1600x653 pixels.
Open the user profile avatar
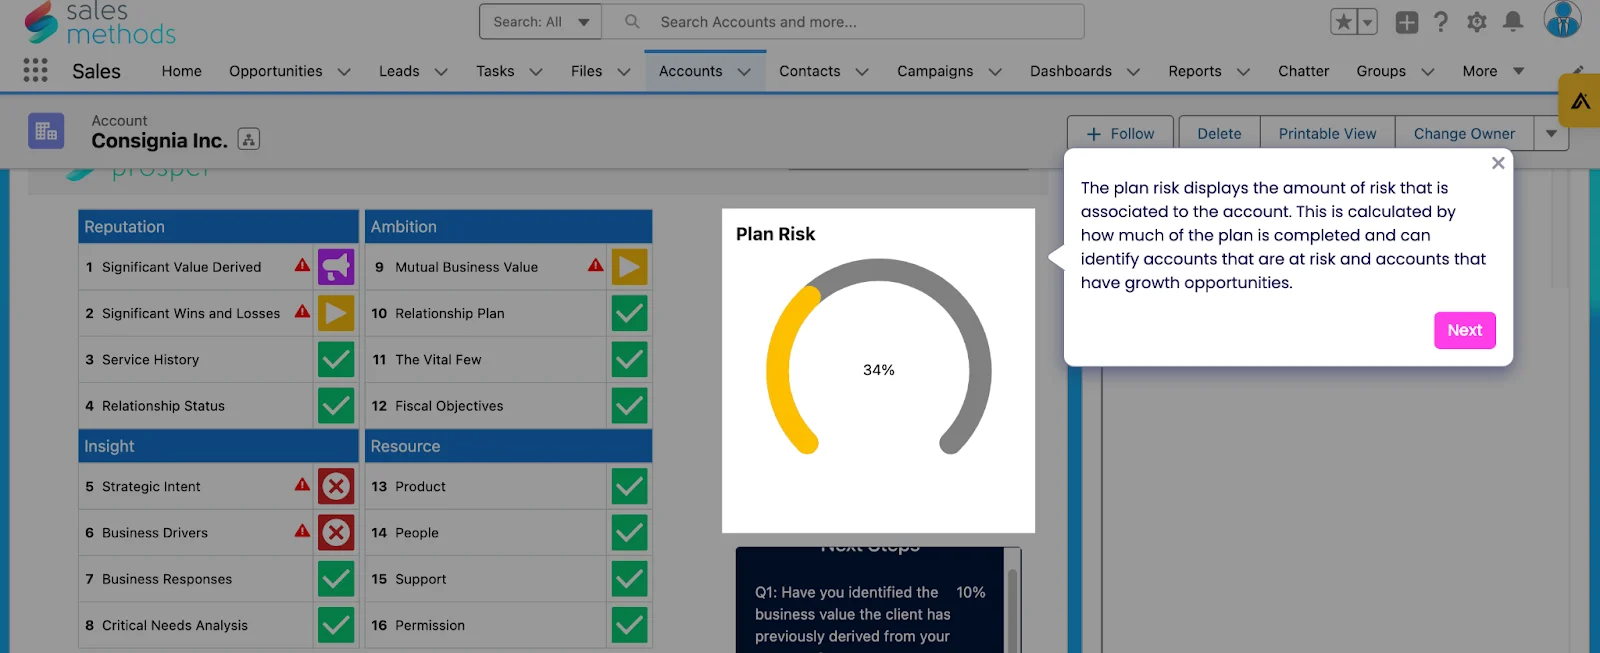coord(1562,19)
